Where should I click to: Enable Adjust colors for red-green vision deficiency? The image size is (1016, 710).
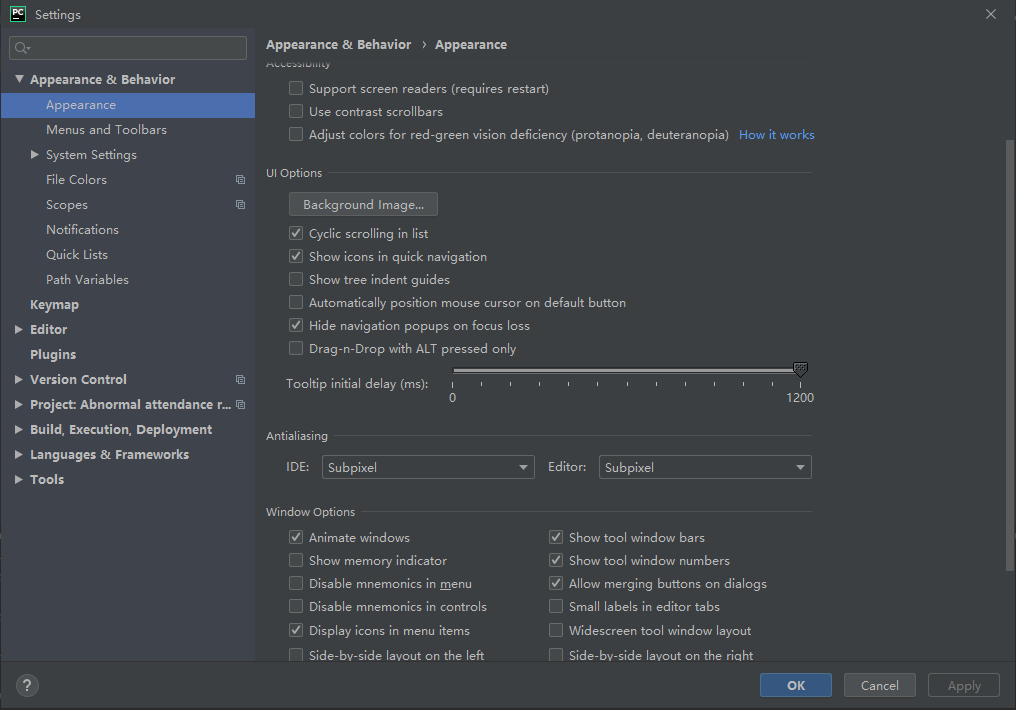(x=295, y=134)
